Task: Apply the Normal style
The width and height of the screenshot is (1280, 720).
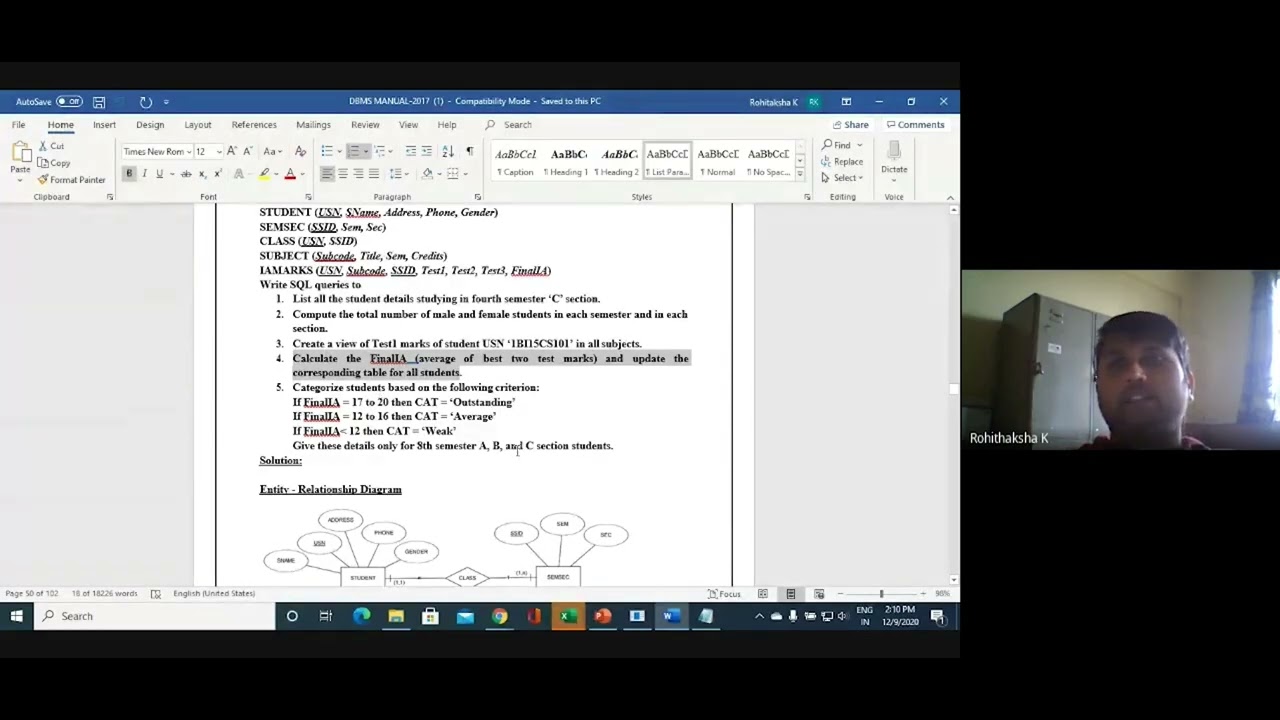Action: tap(717, 162)
